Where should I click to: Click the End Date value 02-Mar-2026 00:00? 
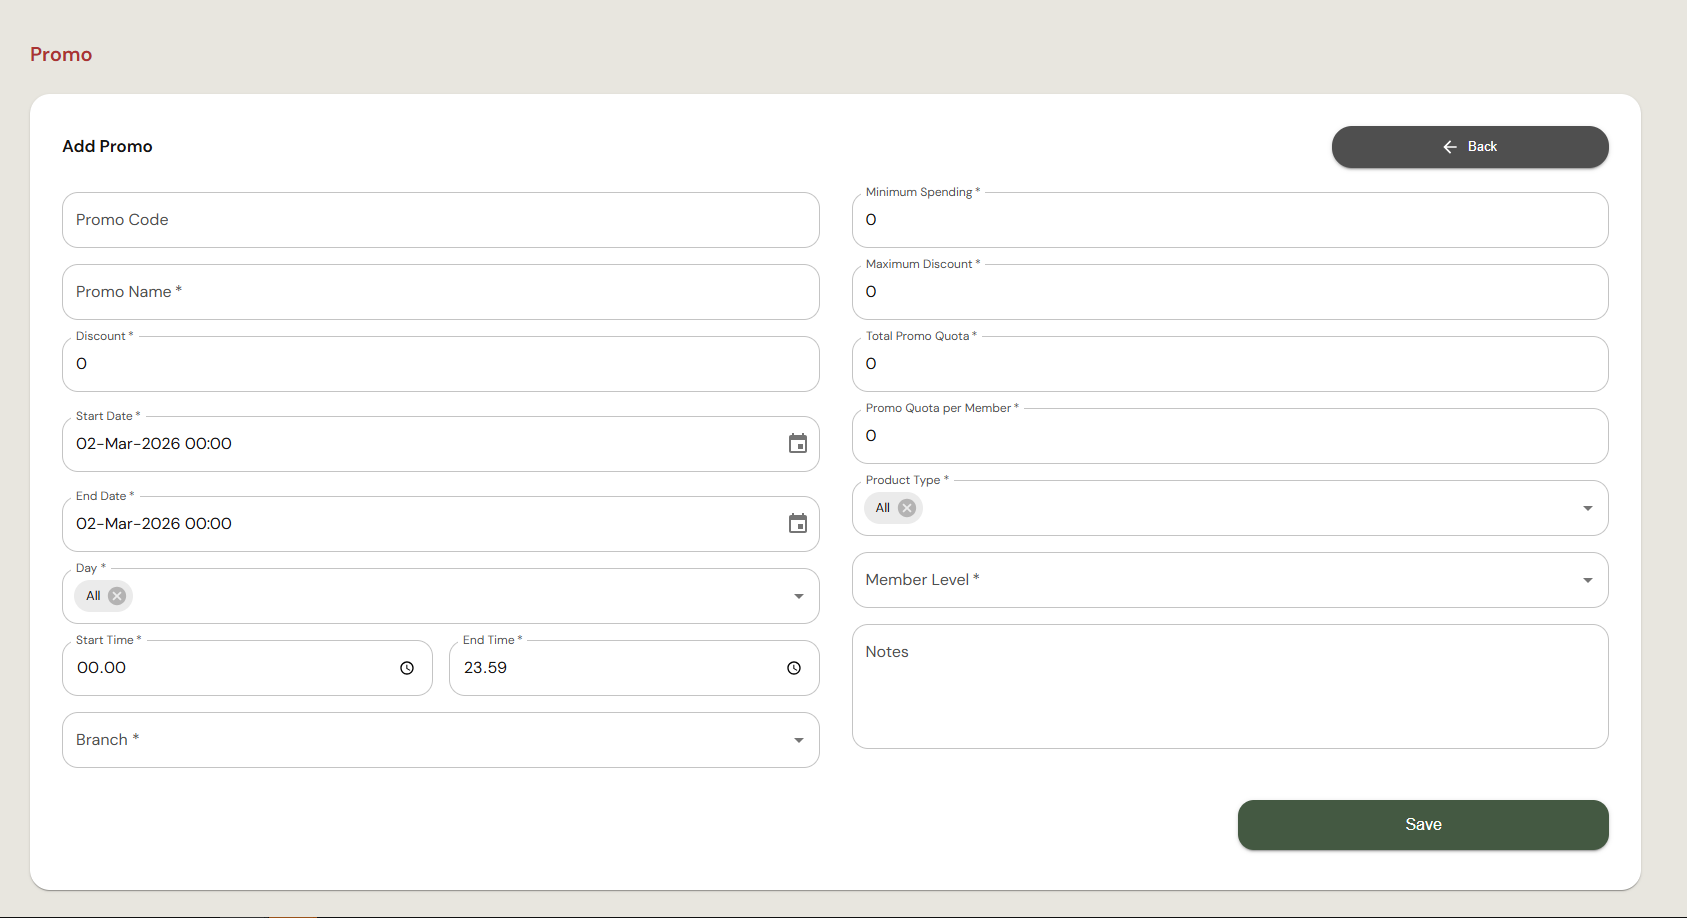[x=154, y=524]
